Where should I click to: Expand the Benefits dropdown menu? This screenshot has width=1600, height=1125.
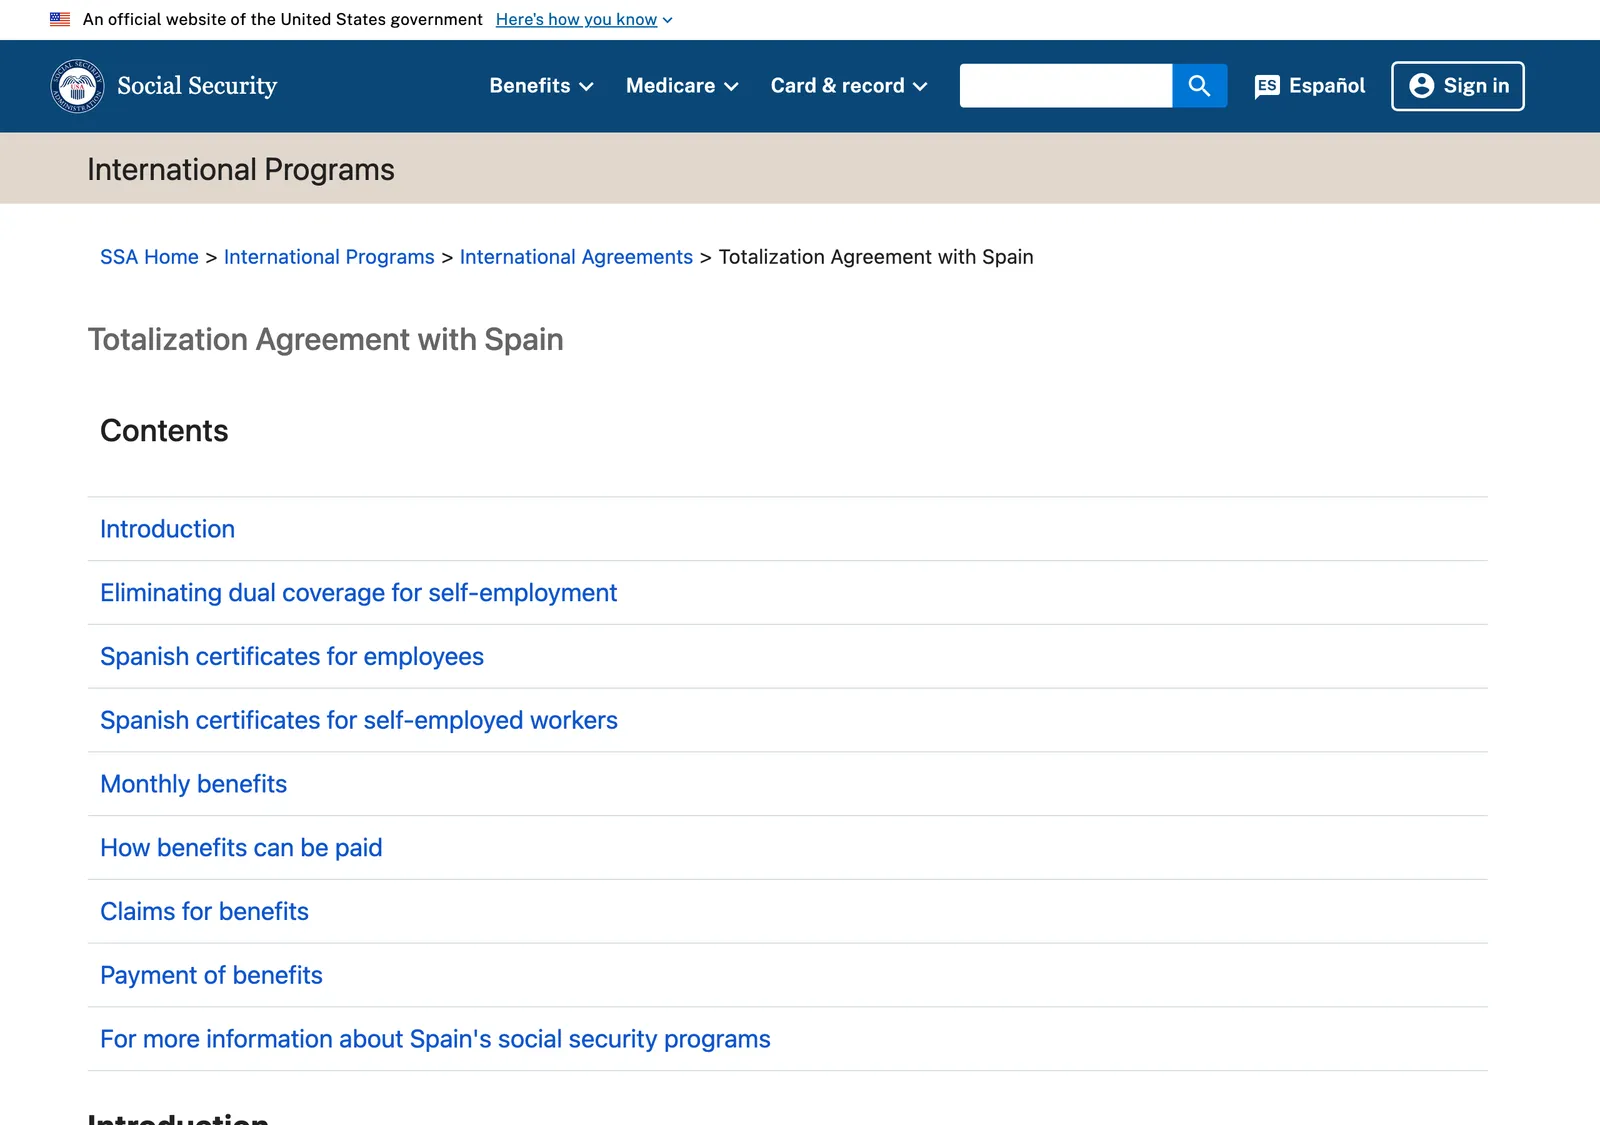click(x=541, y=86)
